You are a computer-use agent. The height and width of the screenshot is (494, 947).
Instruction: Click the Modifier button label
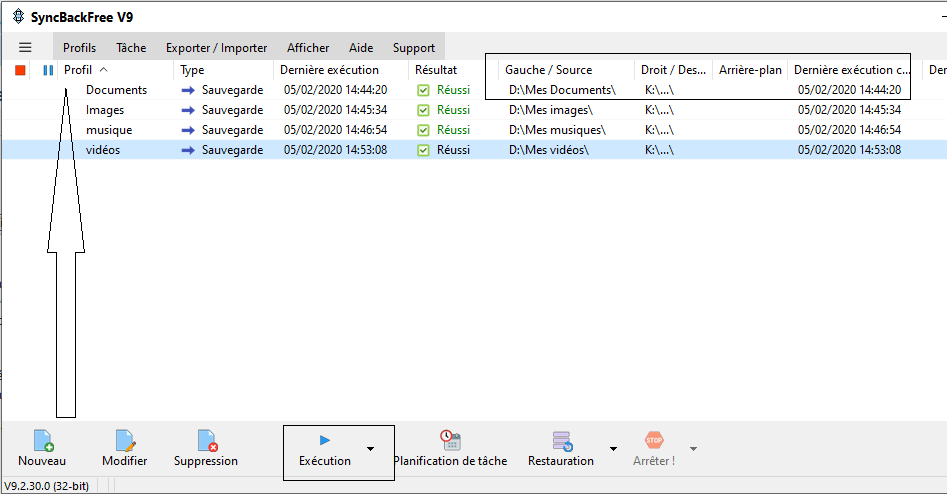click(x=124, y=461)
